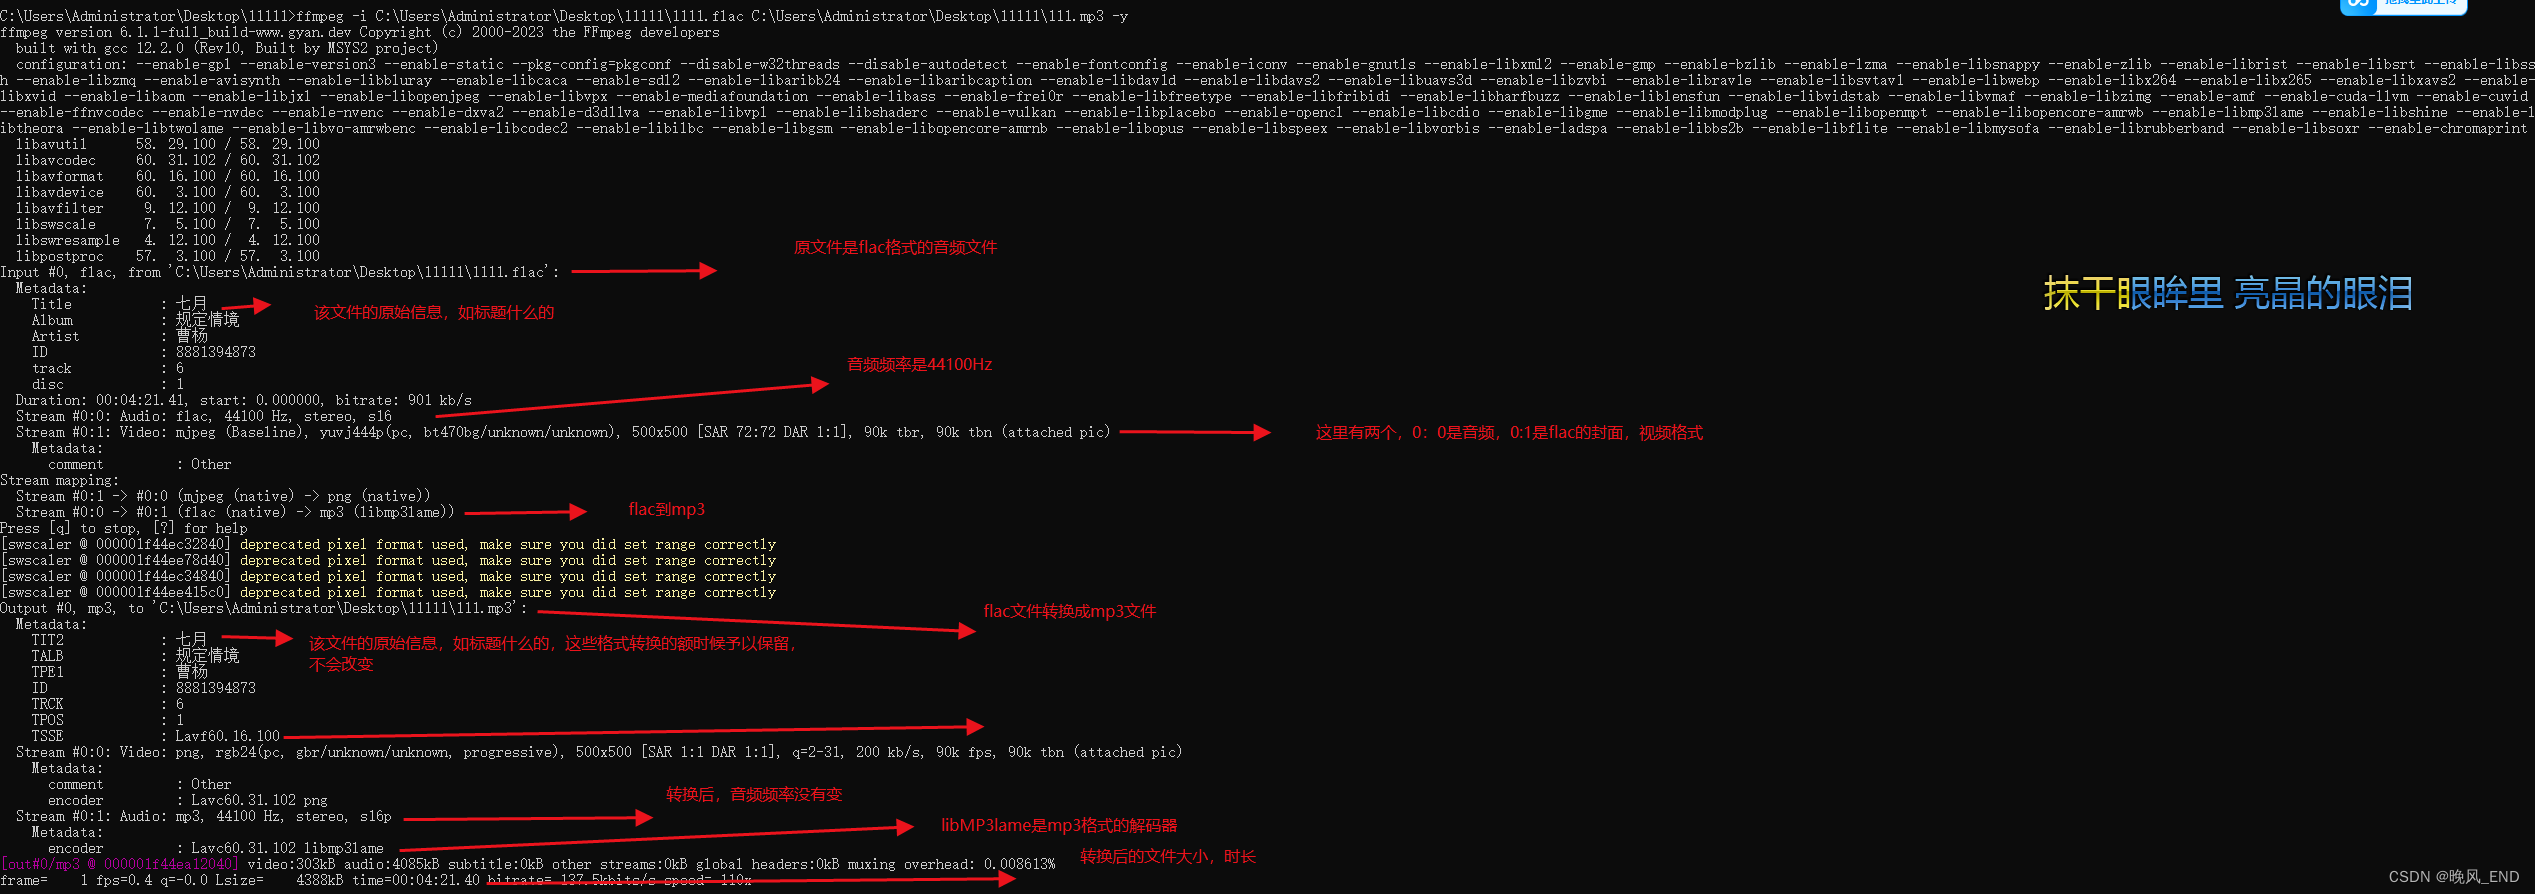Image resolution: width=2535 pixels, height=894 pixels.
Task: Click the 'libavcodec' version row
Action: point(168,160)
